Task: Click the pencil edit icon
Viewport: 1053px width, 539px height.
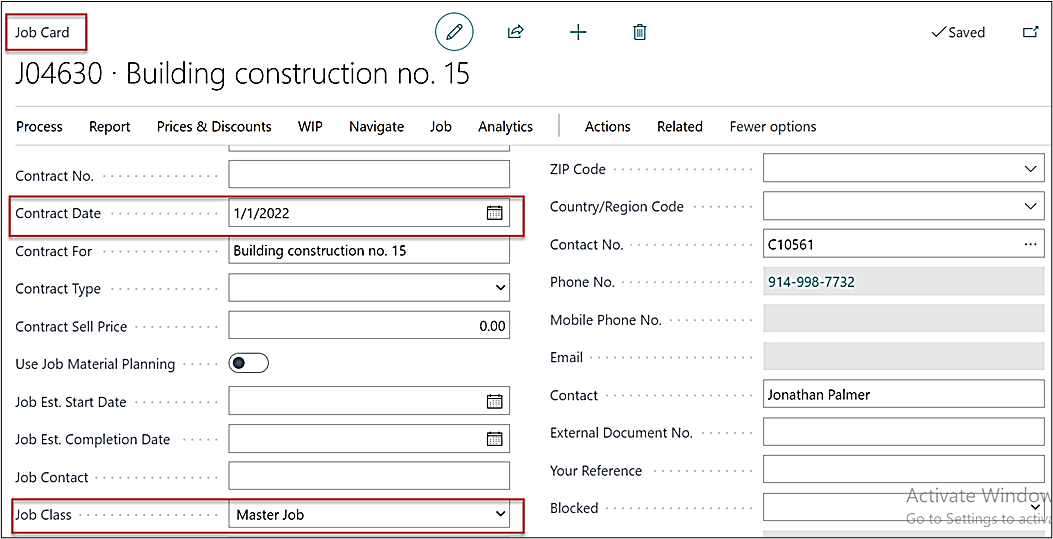Action: pos(454,32)
